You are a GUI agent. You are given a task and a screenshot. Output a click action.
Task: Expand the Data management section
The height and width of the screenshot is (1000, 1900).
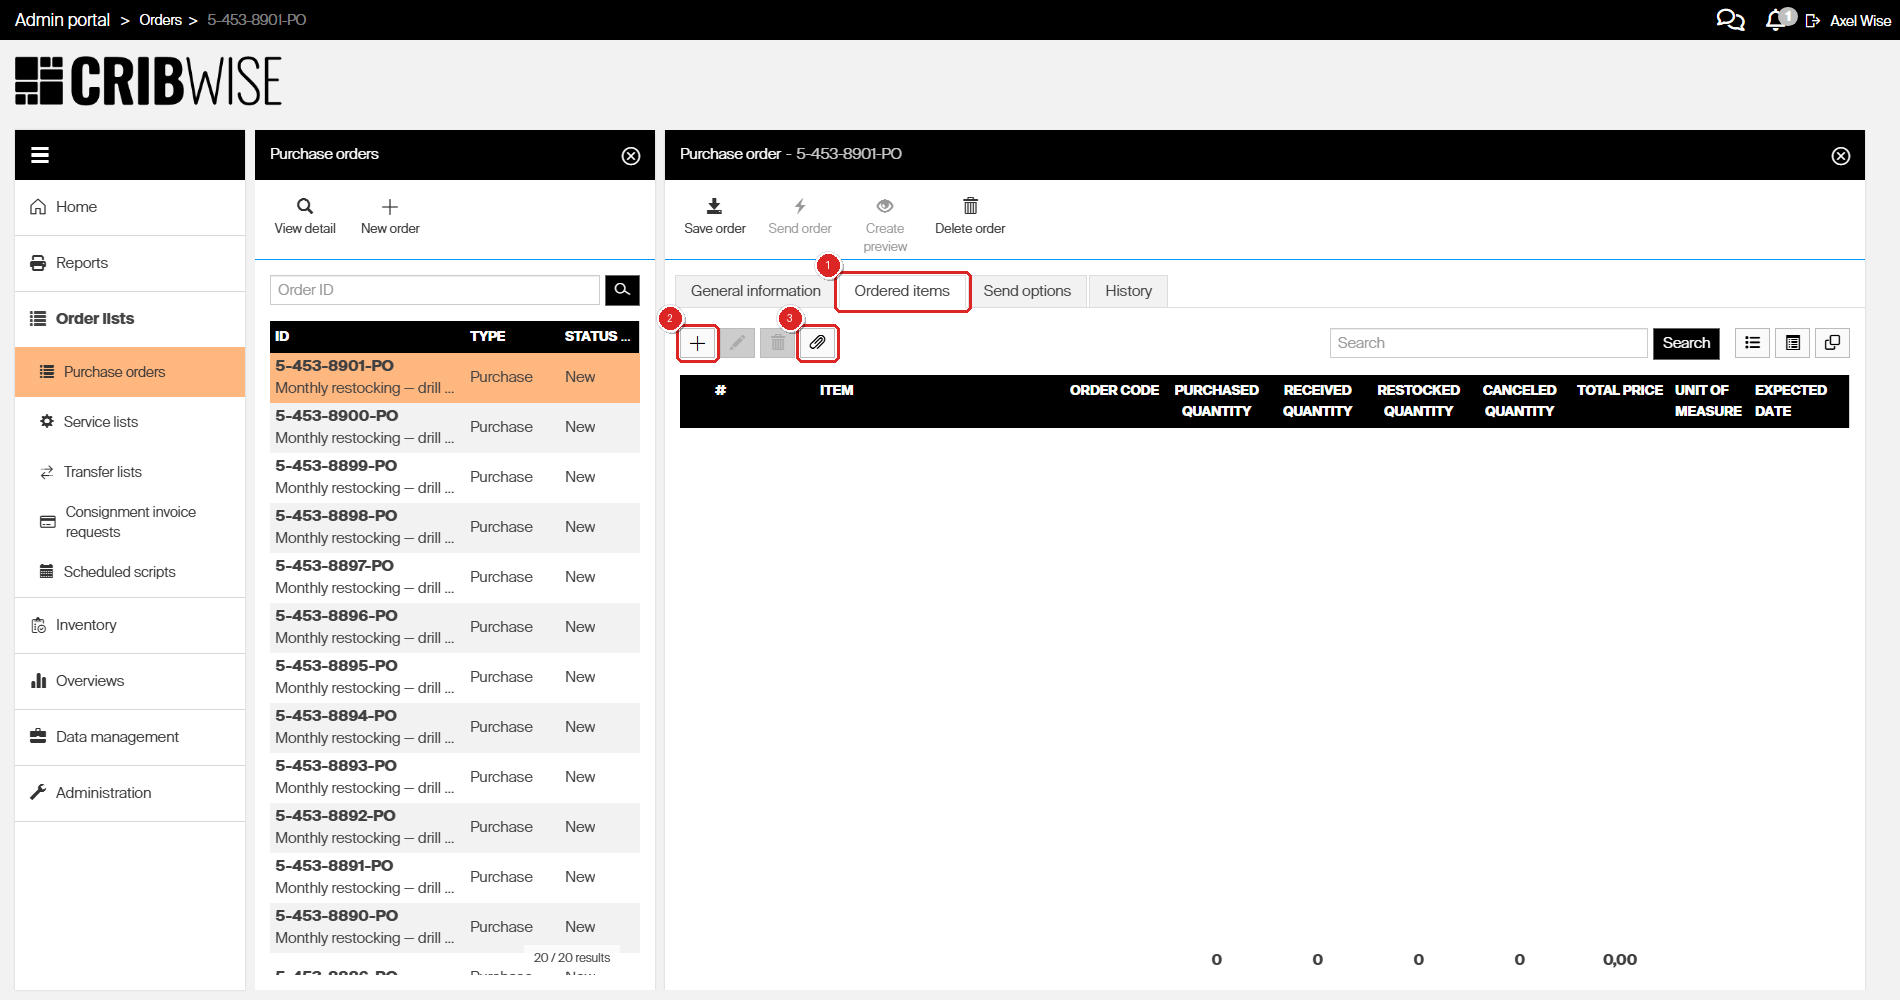117,737
